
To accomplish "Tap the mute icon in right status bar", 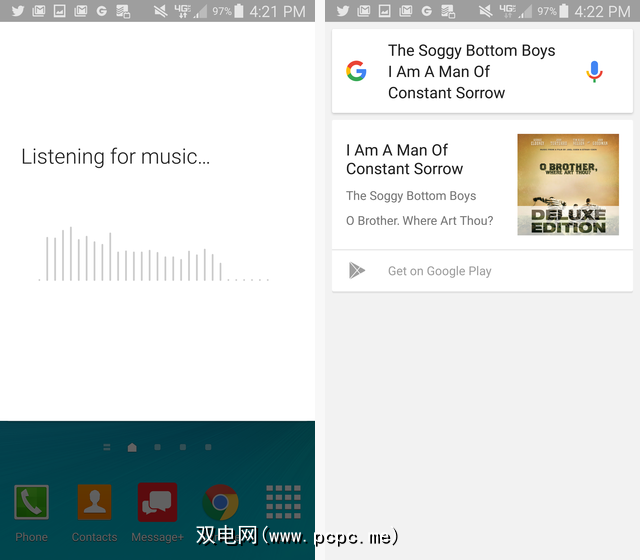I will tap(485, 11).
